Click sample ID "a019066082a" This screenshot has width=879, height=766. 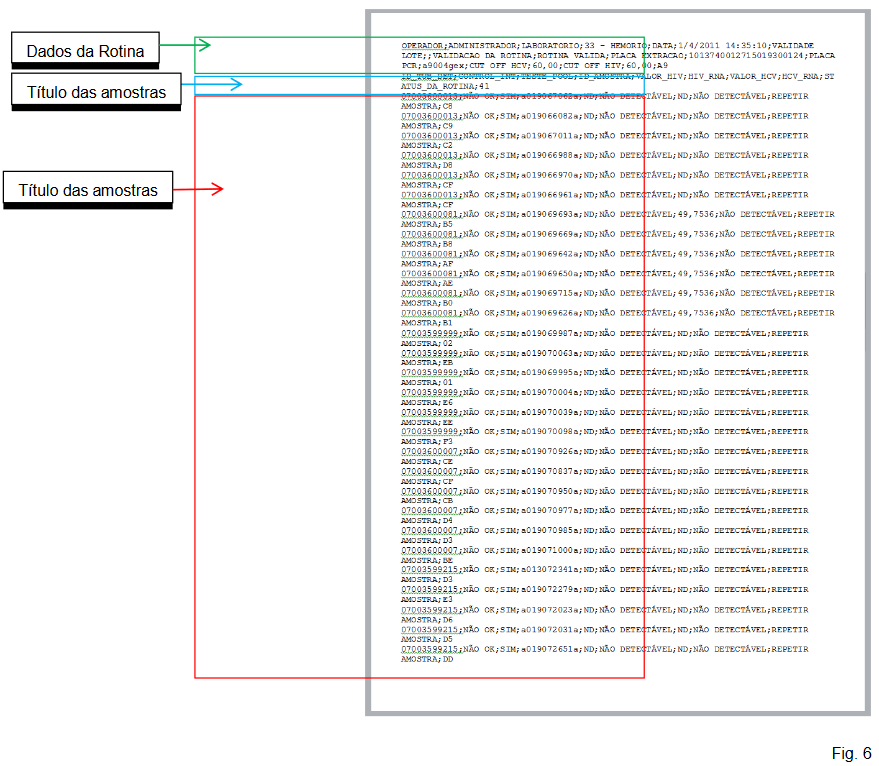(550, 116)
